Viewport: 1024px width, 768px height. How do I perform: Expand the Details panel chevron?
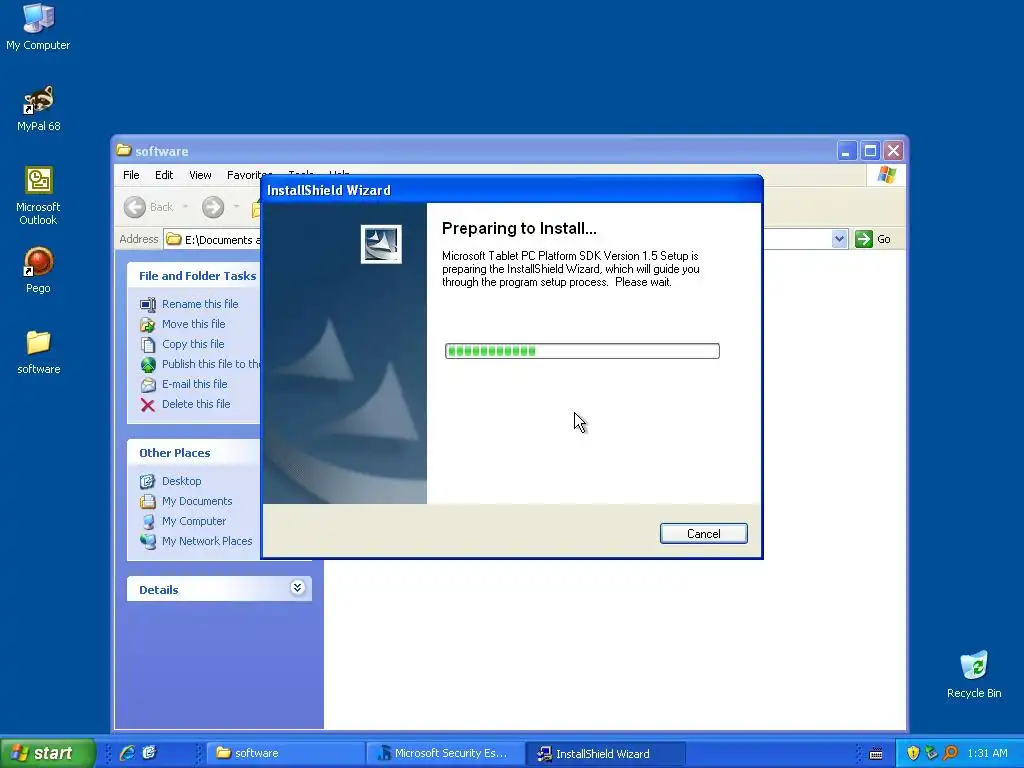297,588
